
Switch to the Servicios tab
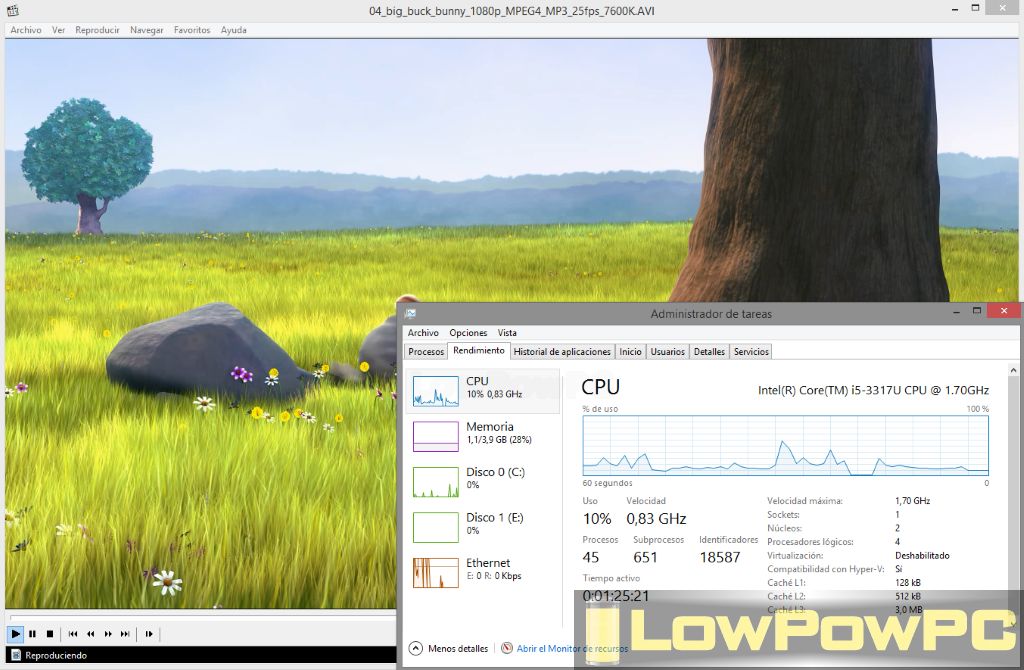click(751, 351)
